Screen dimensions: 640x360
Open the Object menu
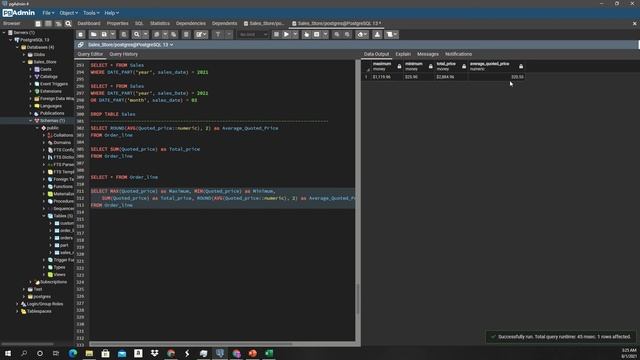(x=69, y=13)
